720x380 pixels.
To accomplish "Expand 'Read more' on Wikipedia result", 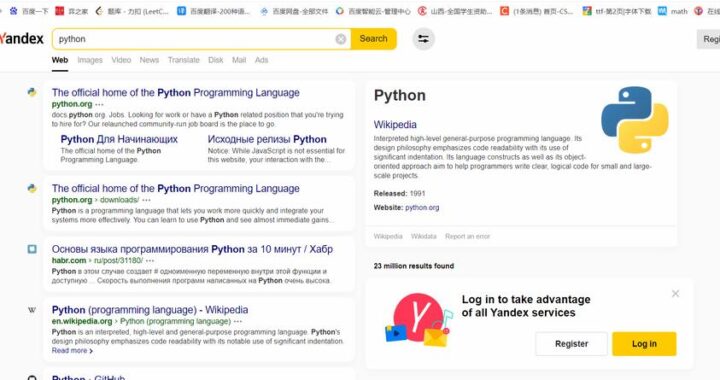I will [72, 351].
